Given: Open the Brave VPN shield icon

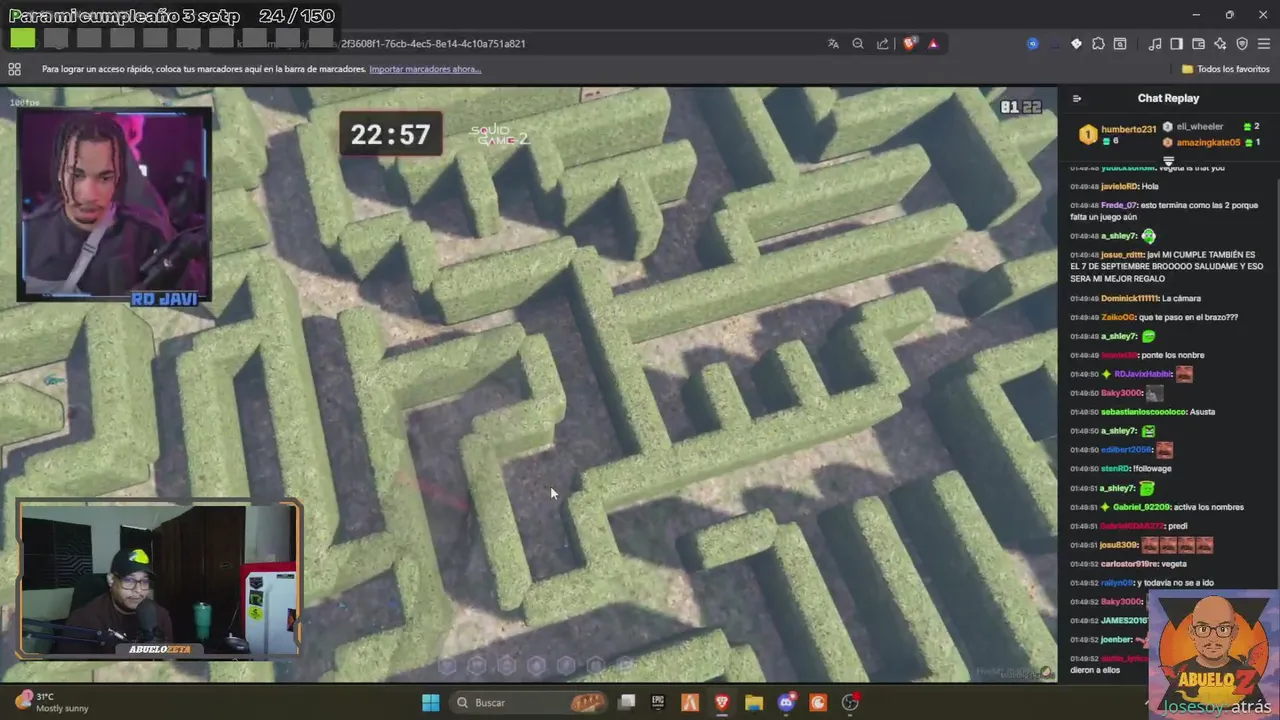Looking at the screenshot, I should (x=1242, y=44).
